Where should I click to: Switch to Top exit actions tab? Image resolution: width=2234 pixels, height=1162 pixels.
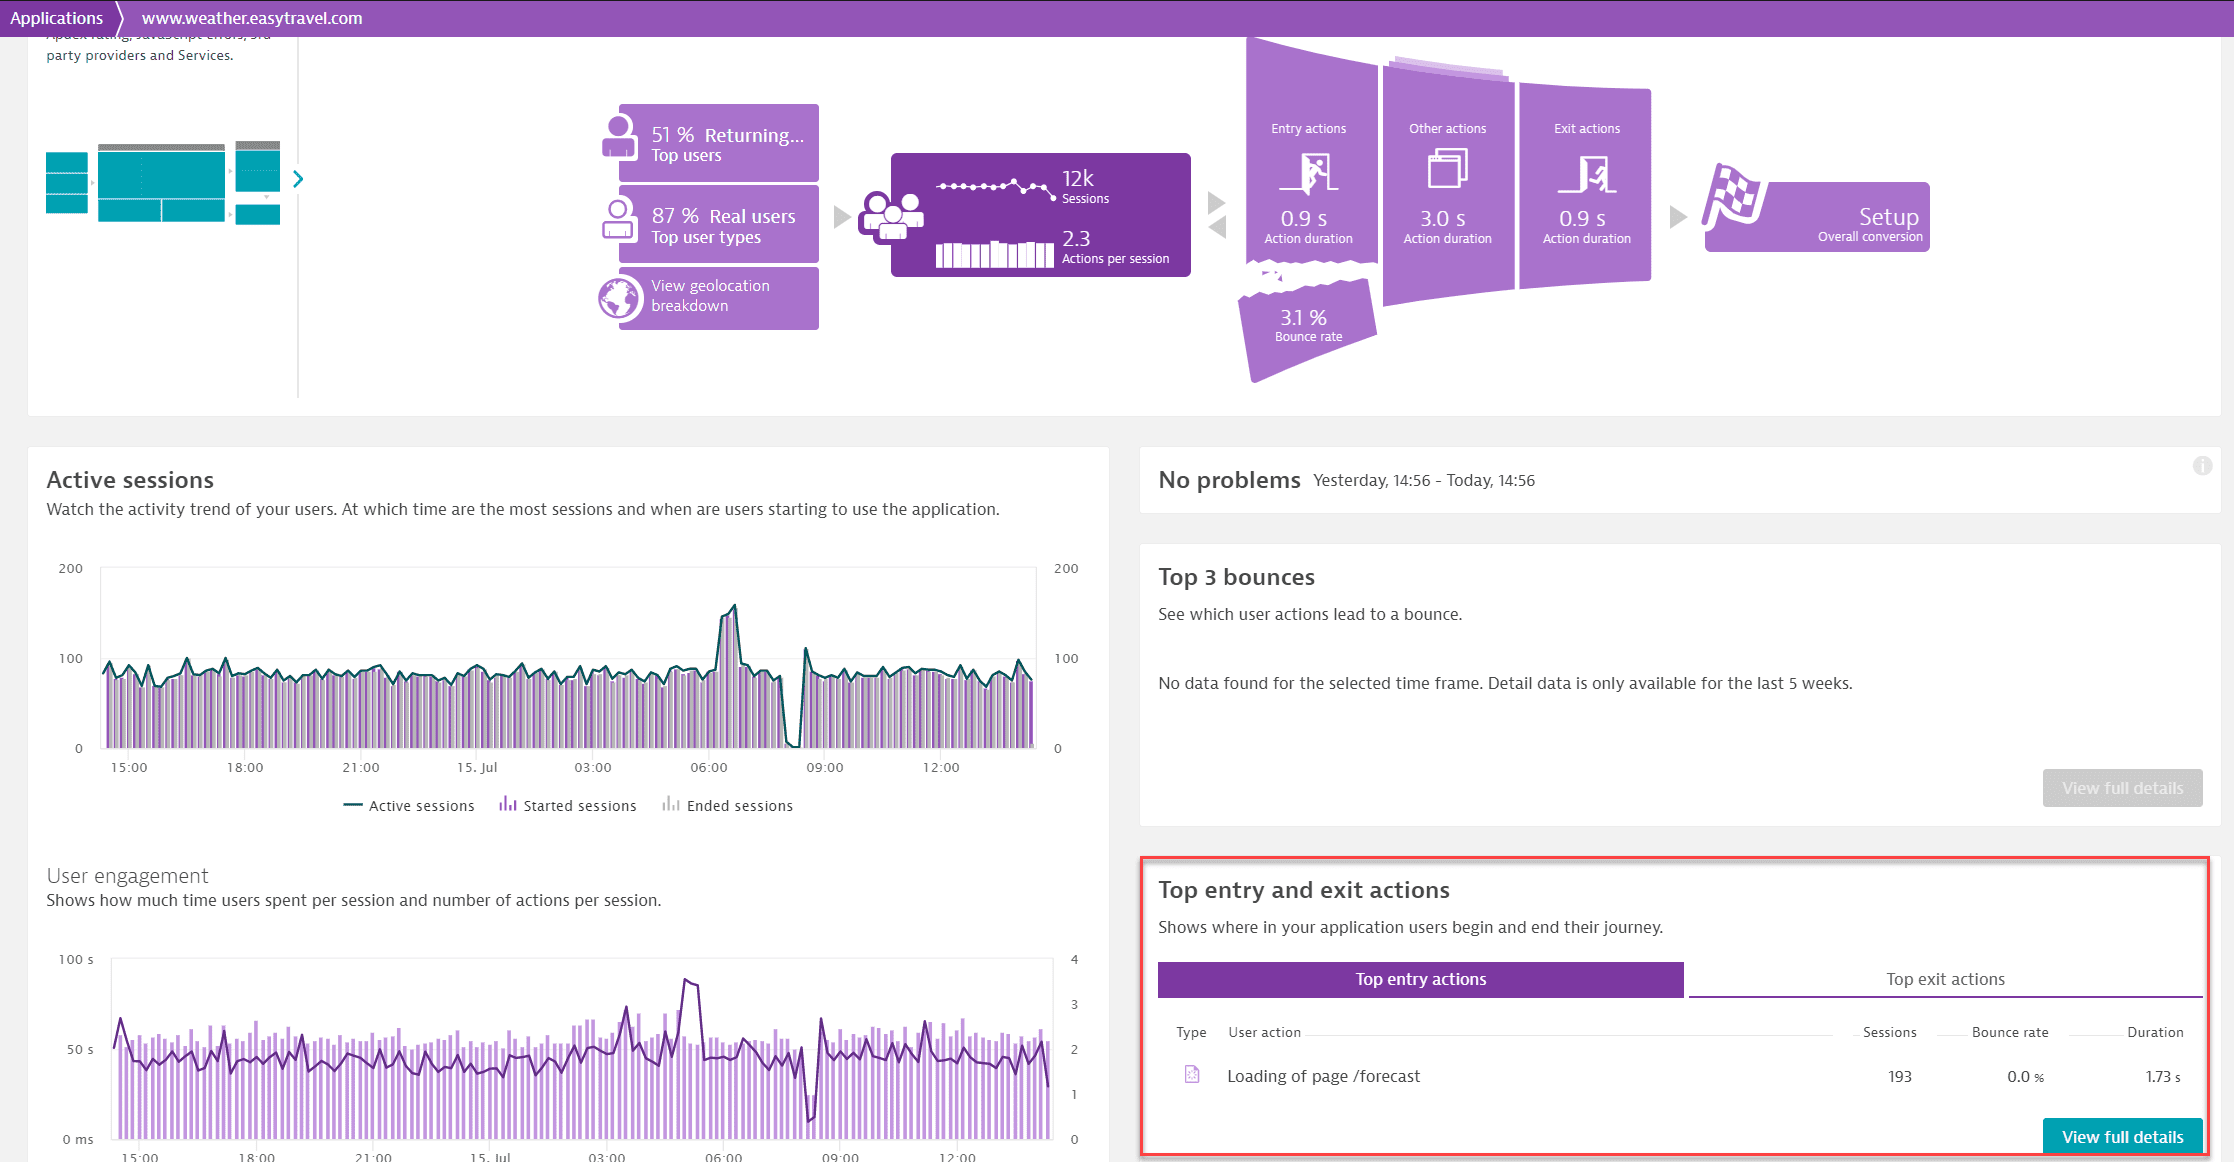tap(1941, 977)
